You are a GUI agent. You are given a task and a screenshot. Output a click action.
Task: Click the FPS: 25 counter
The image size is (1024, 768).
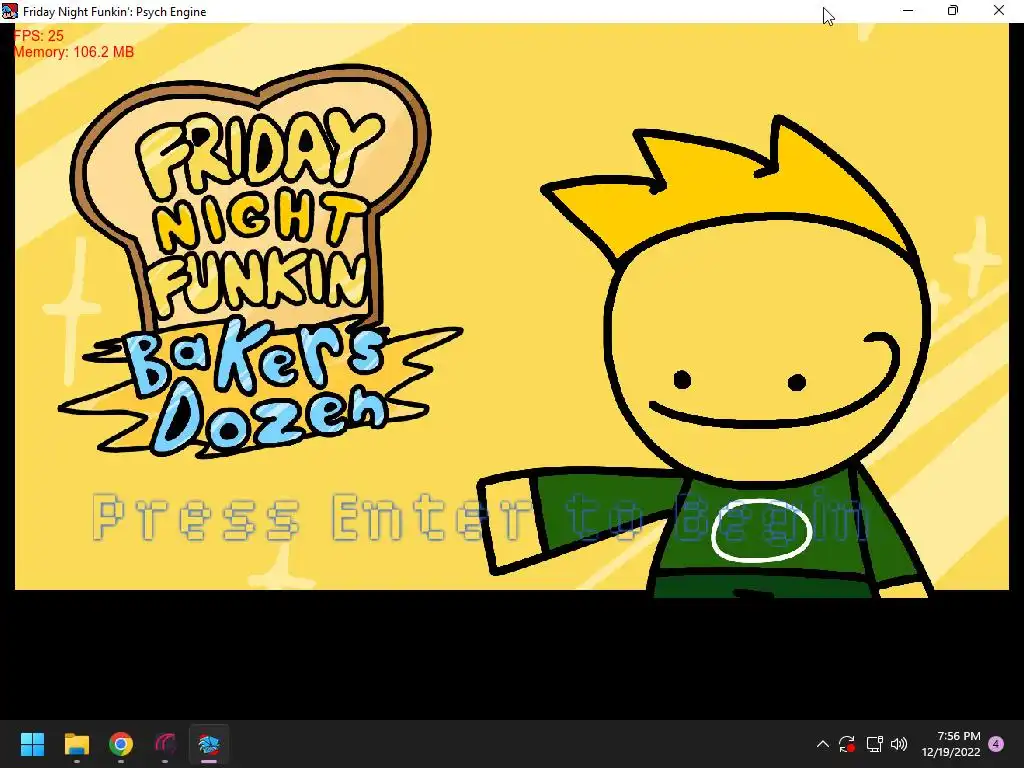[x=39, y=36]
